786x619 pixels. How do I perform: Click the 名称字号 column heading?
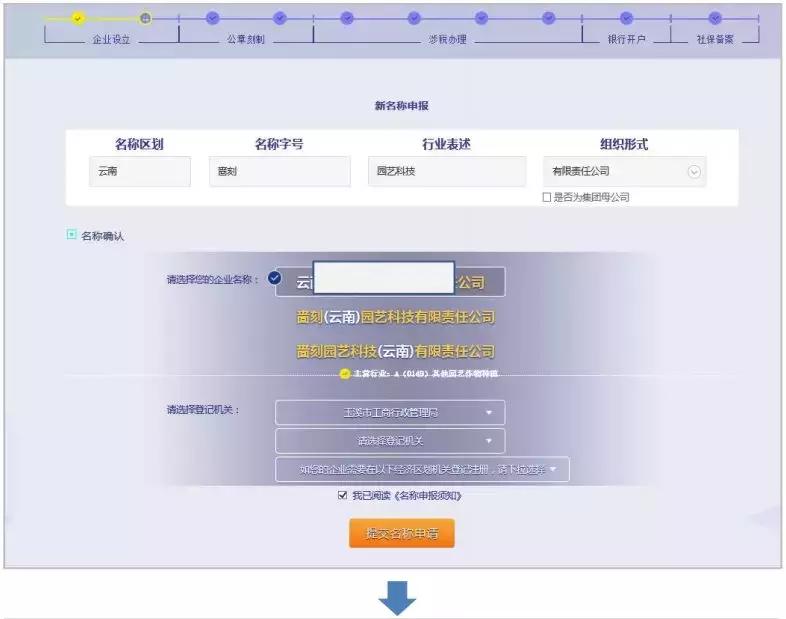[x=279, y=144]
